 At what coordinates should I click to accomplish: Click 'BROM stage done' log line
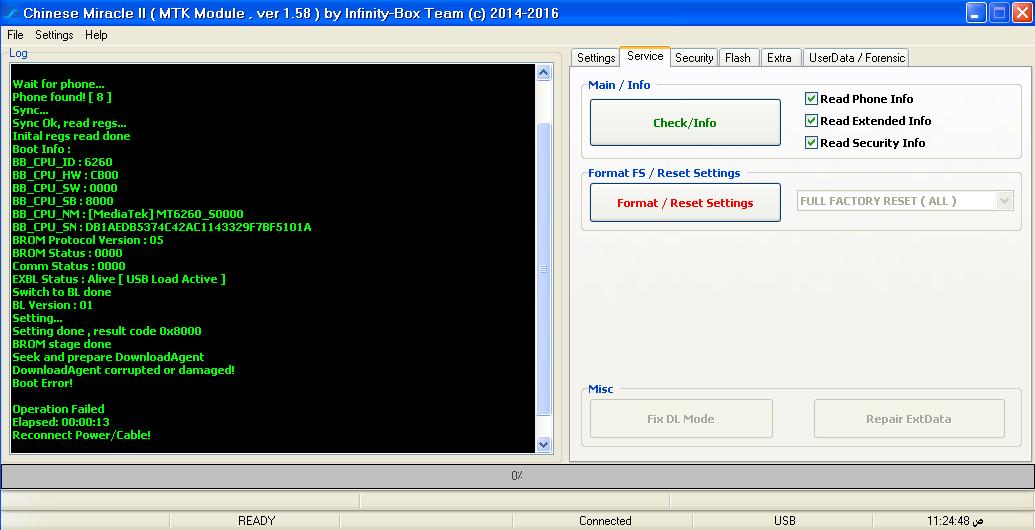point(61,344)
